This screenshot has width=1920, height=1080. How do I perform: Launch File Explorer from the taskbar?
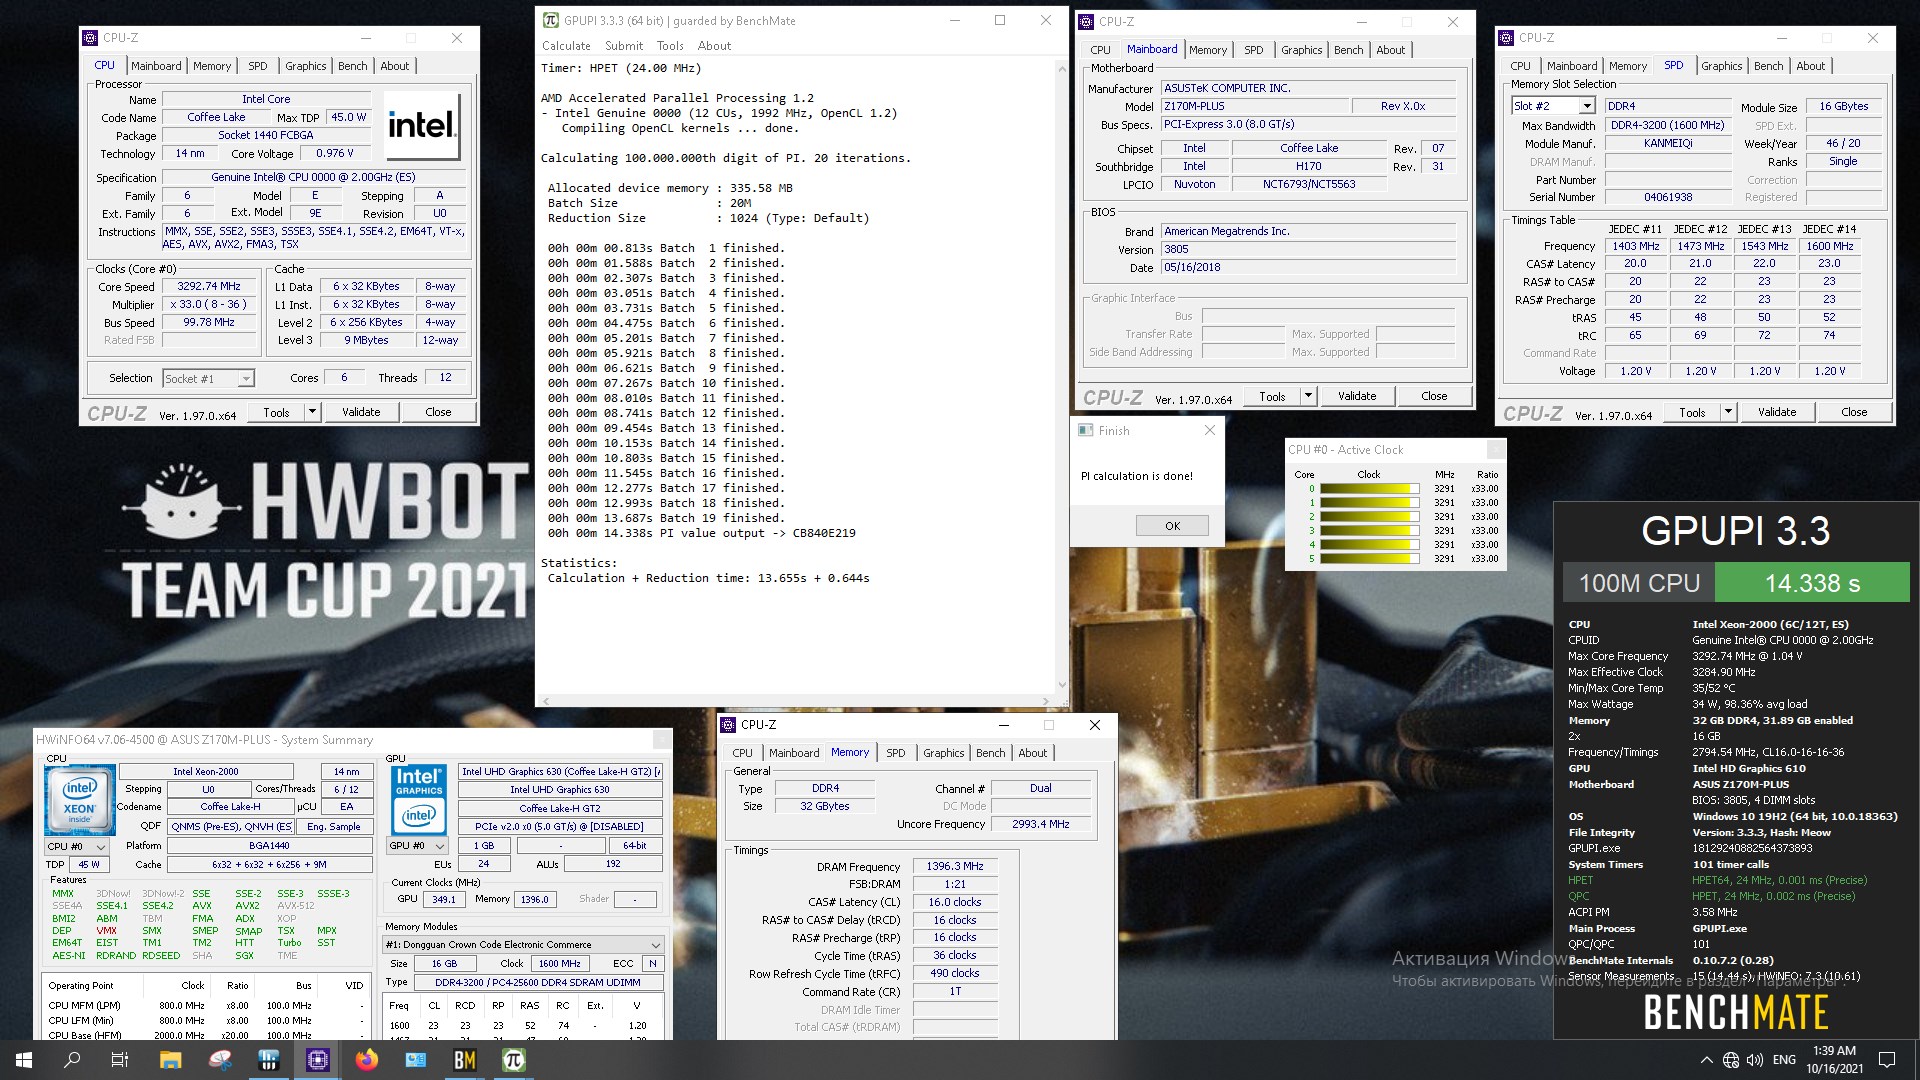[170, 1060]
